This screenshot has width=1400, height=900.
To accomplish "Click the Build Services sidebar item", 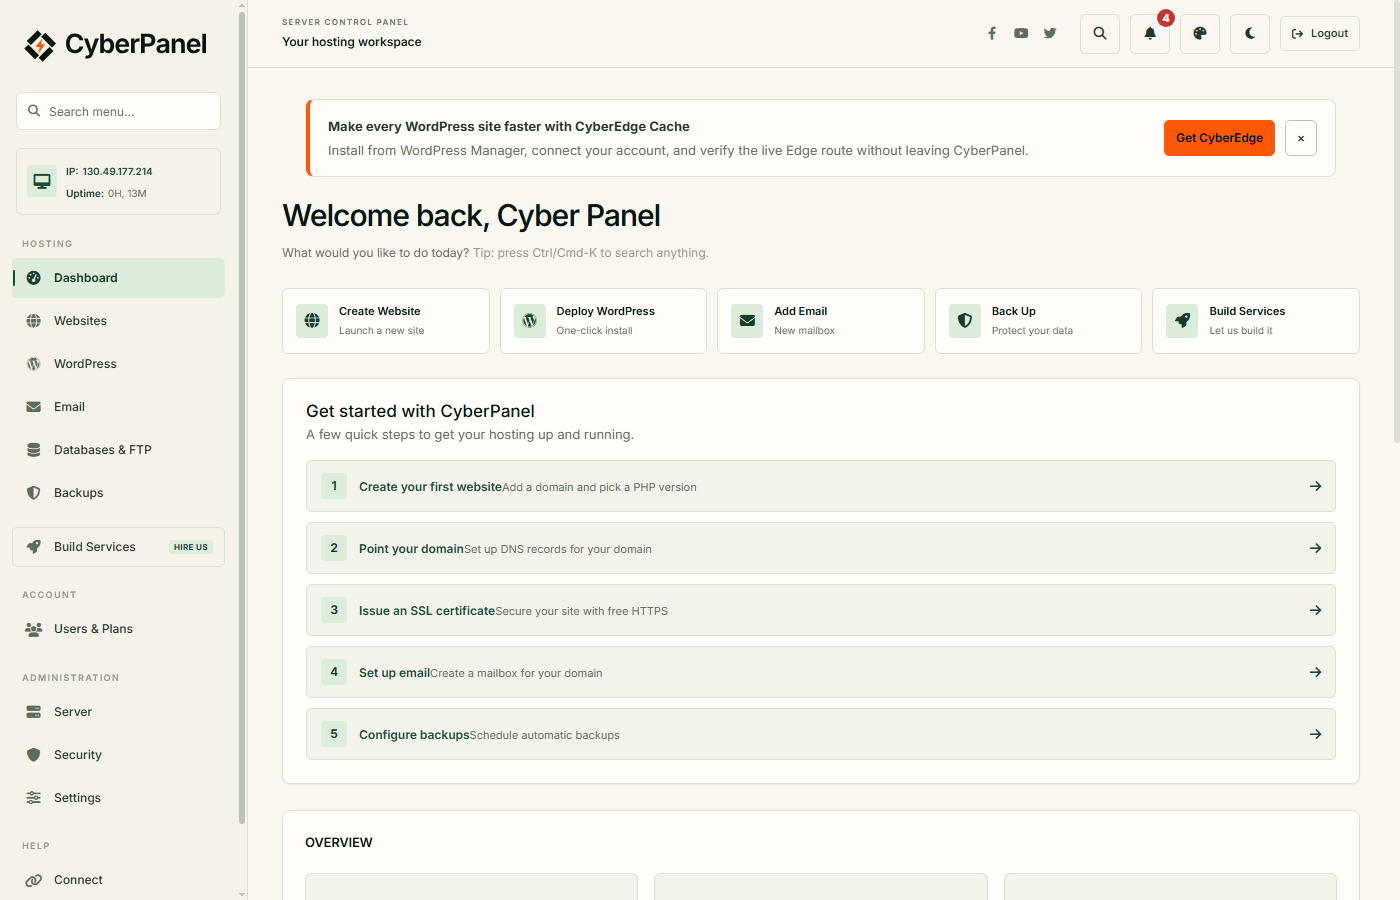I will 118,547.
